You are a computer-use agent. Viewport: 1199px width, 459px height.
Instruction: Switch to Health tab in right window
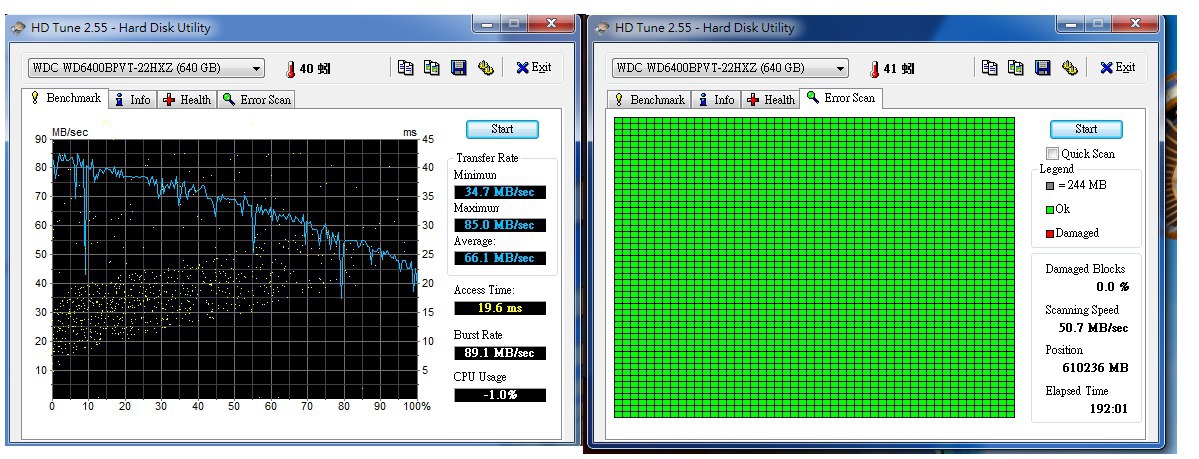click(771, 99)
